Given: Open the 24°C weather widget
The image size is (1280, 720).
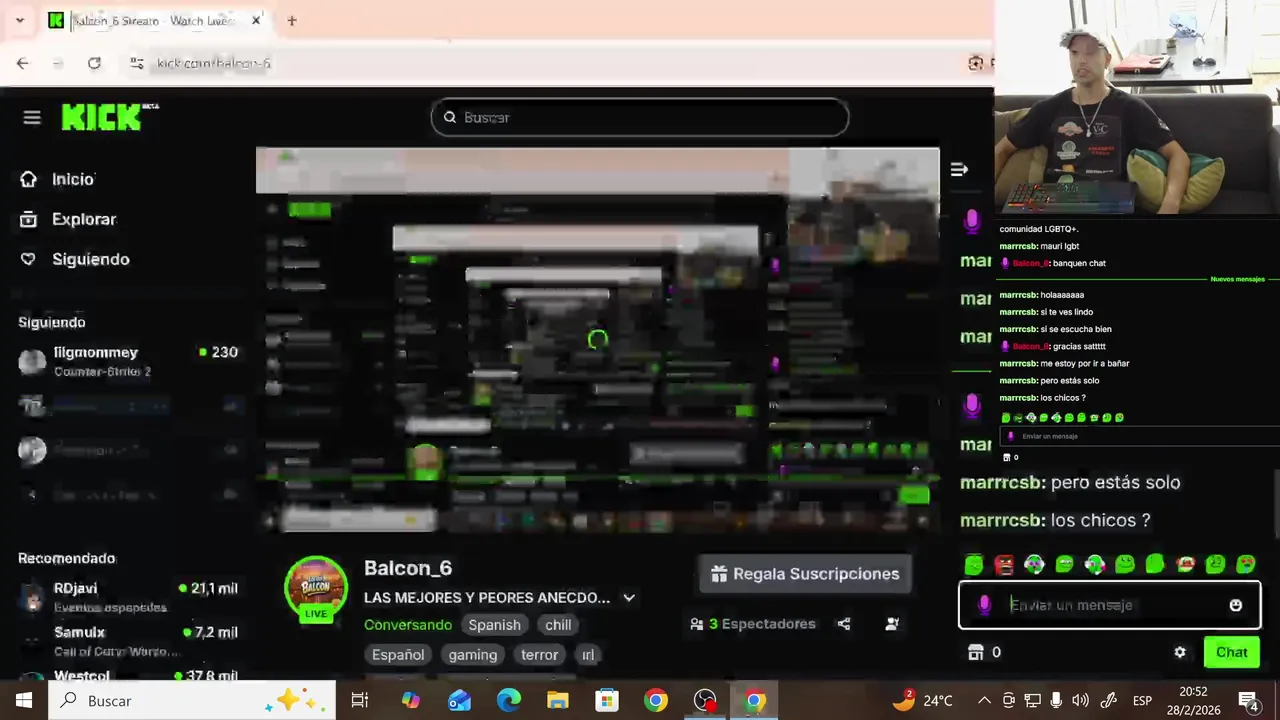Looking at the screenshot, I should pos(922,701).
